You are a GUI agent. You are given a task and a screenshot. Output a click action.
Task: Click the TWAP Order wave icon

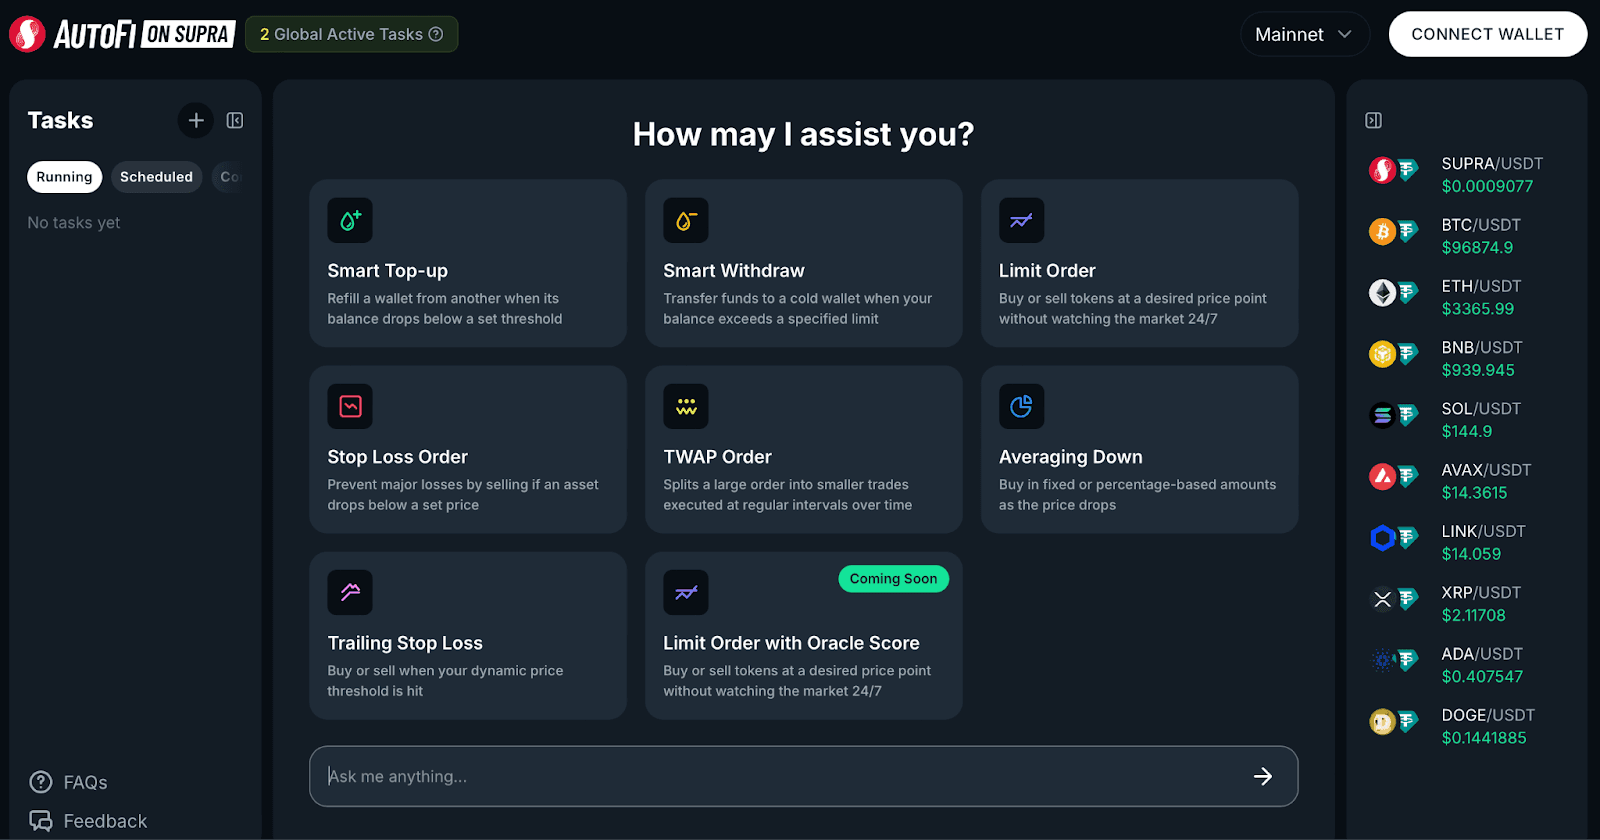[x=686, y=407]
